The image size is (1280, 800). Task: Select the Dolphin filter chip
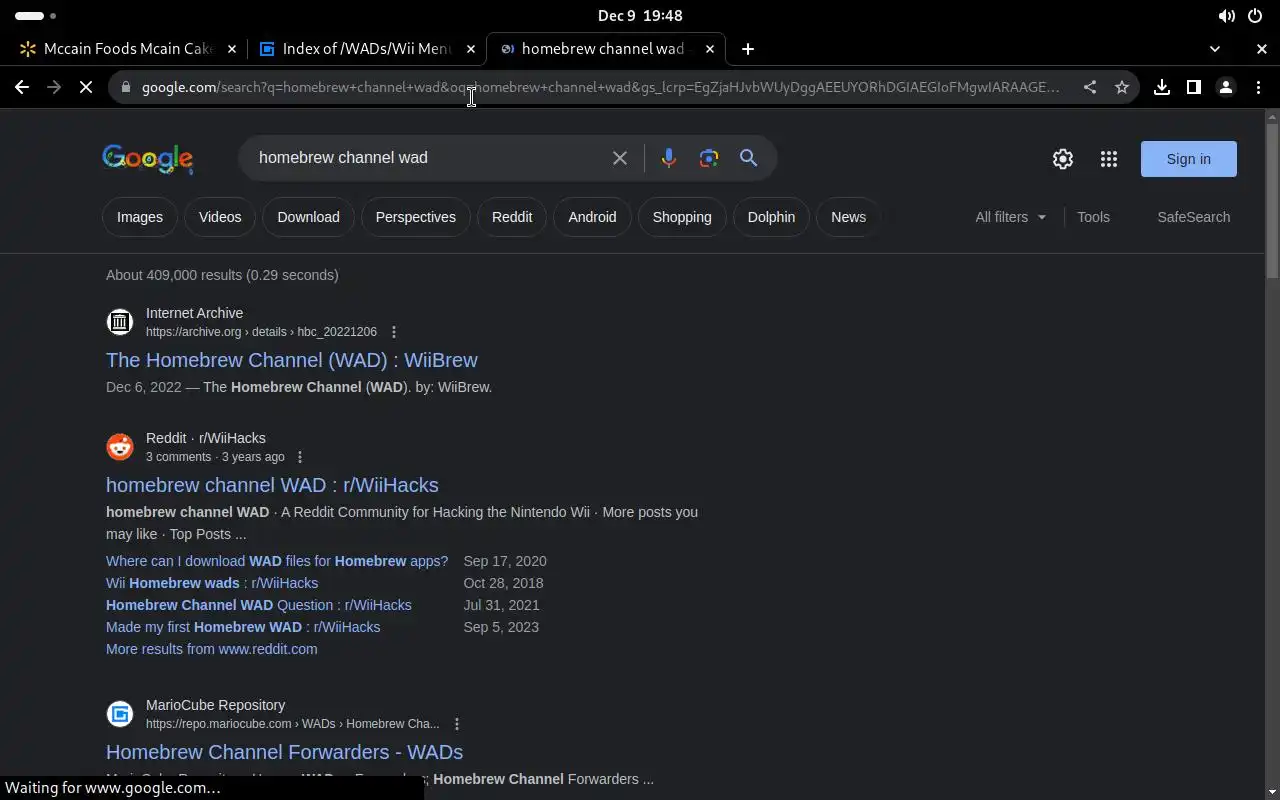tap(771, 217)
